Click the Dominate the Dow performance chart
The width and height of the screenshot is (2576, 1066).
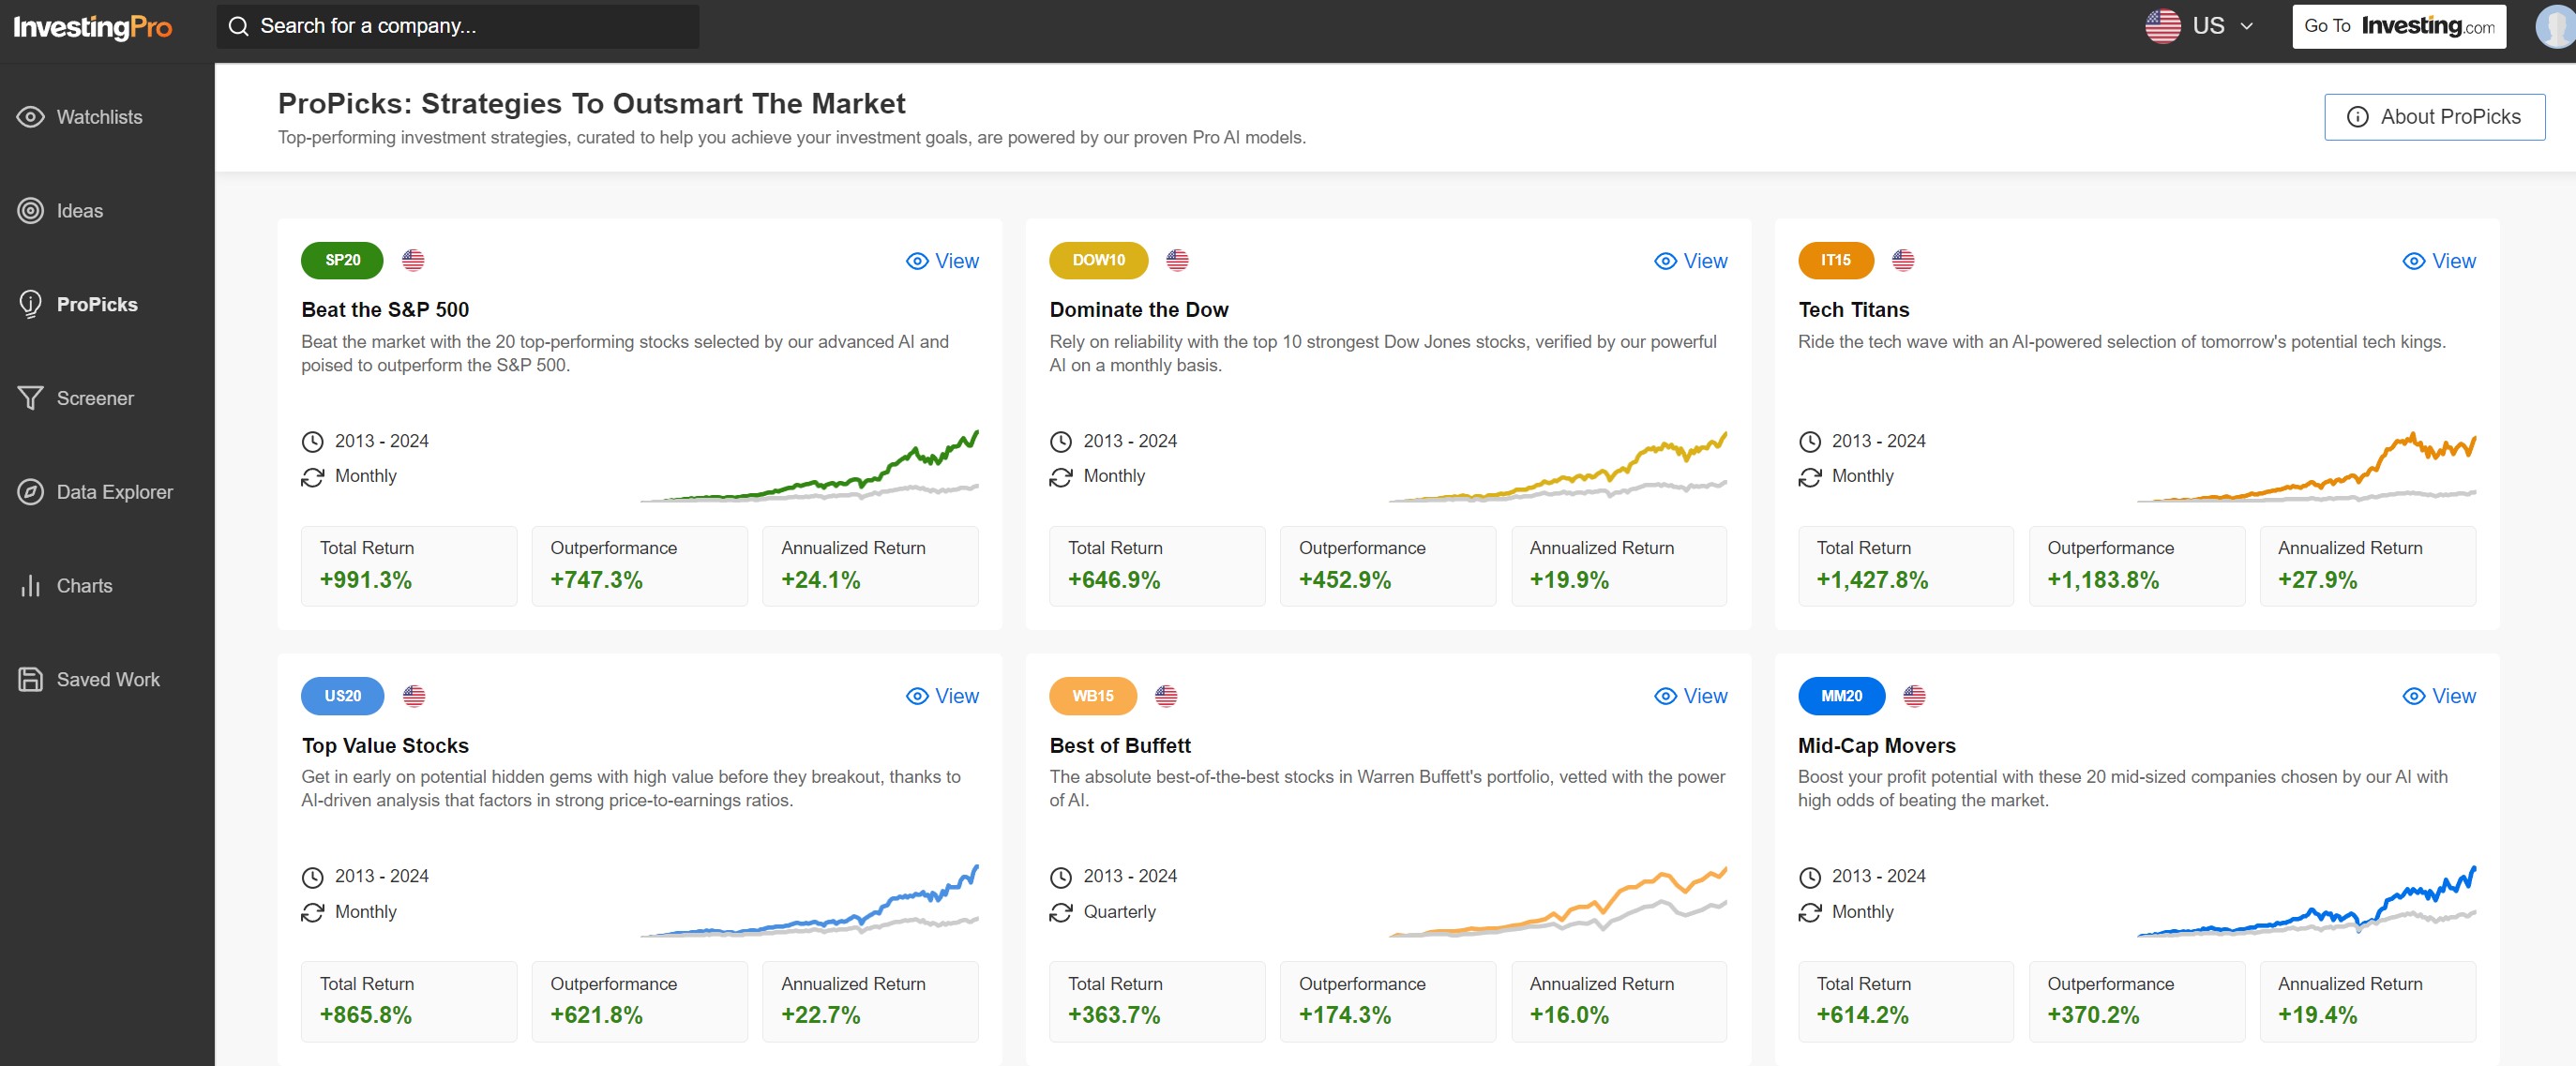click(x=1558, y=465)
